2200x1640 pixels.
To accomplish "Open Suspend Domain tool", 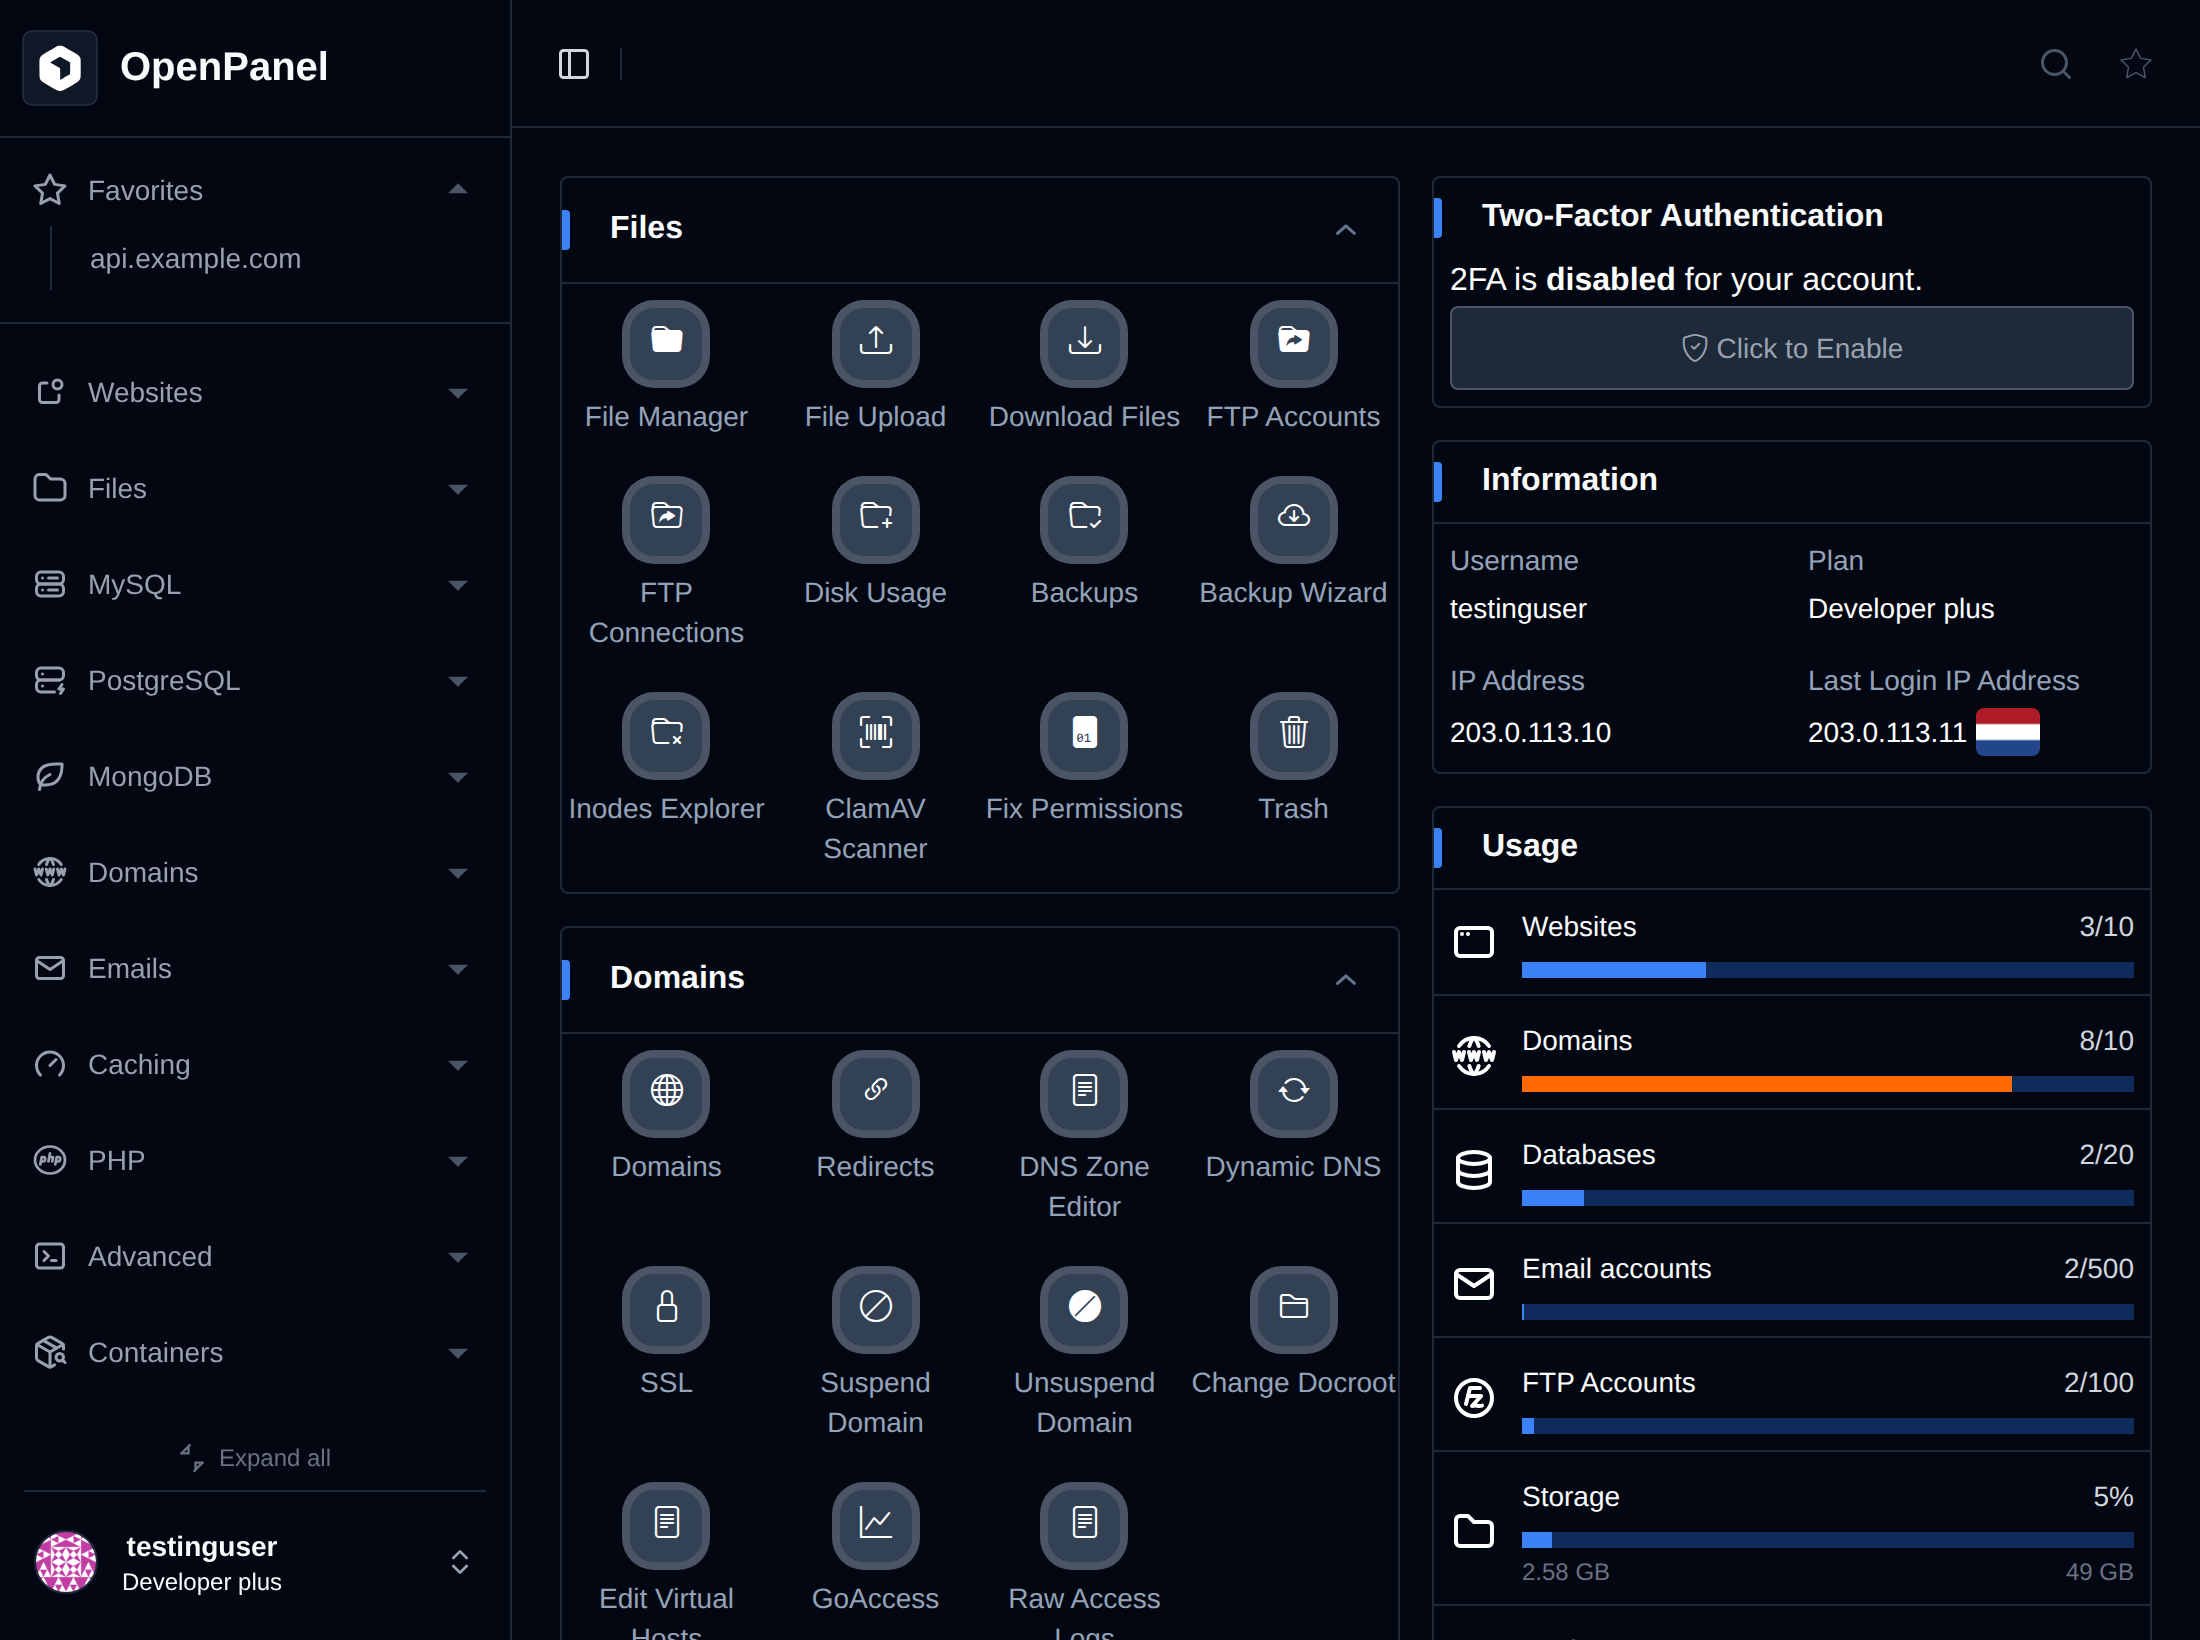I will coord(875,1309).
